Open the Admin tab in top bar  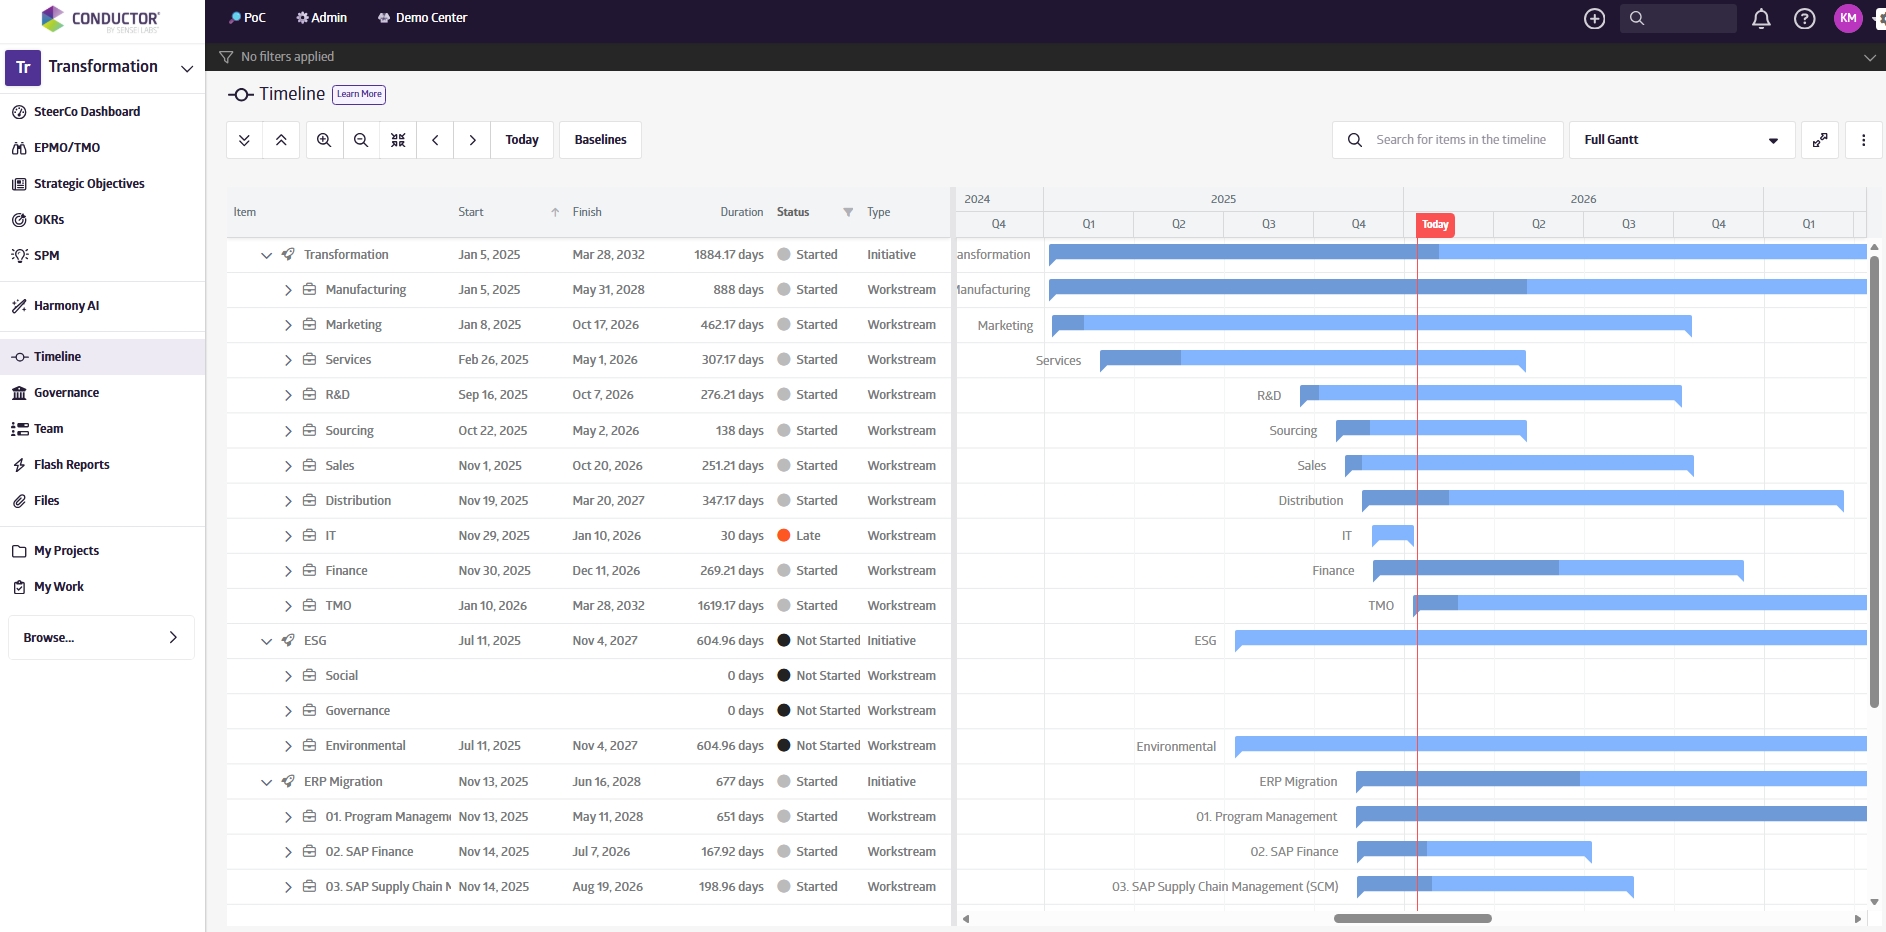pyautogui.click(x=322, y=18)
